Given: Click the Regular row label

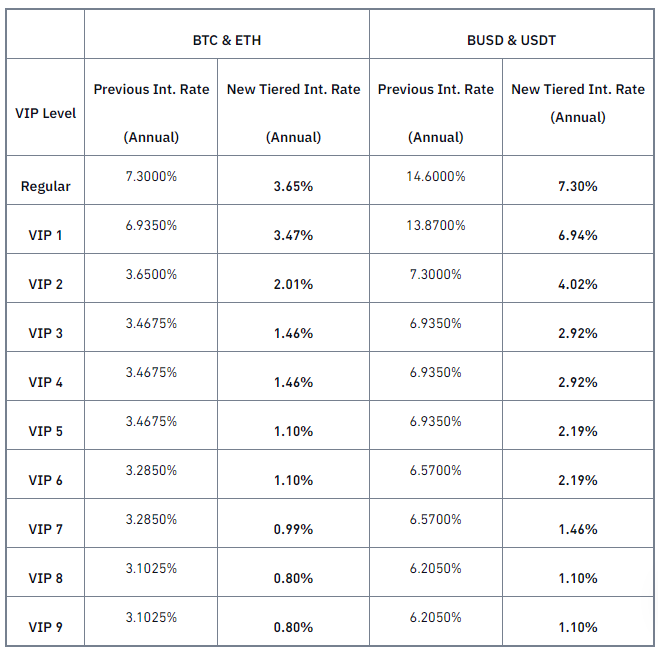Looking at the screenshot, I should point(45,186).
